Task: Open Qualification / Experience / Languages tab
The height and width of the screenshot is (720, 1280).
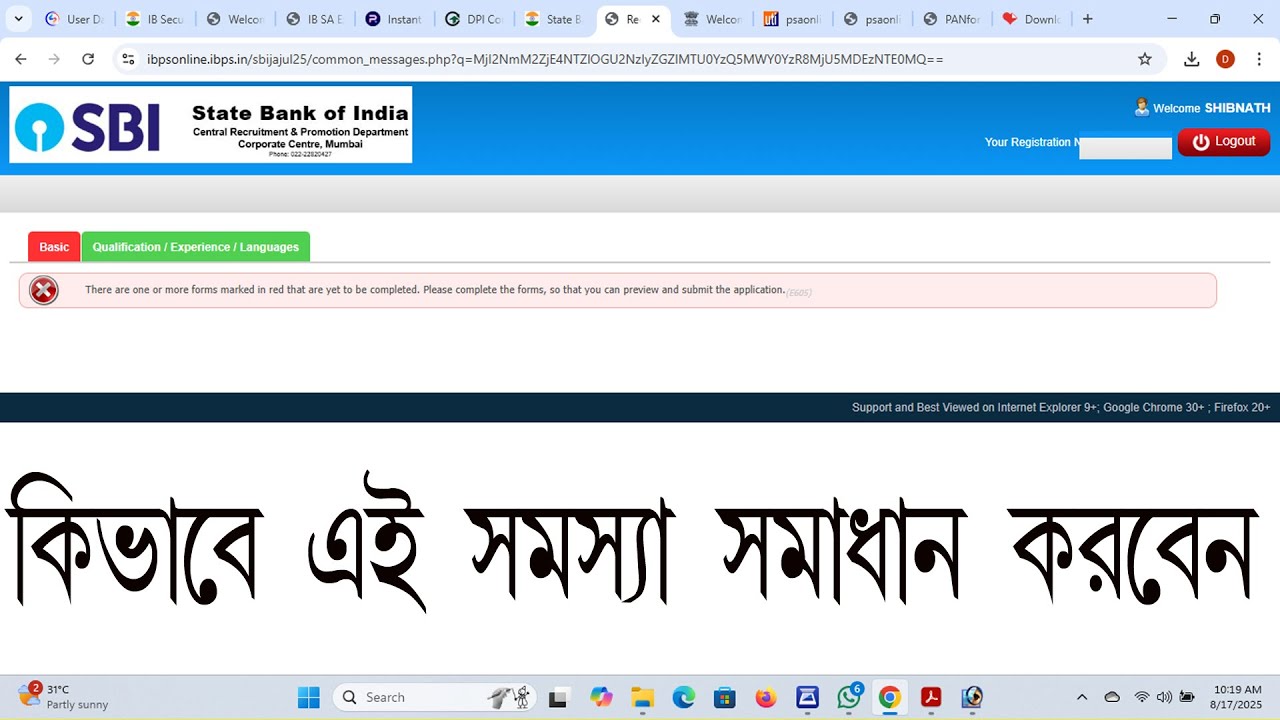Action: click(196, 247)
